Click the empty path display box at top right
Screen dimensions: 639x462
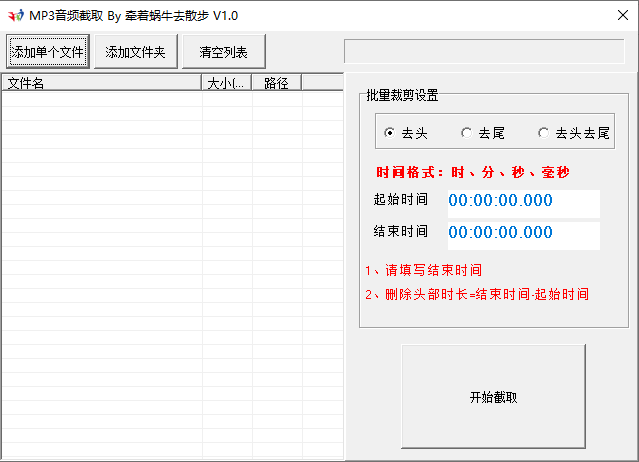(x=484, y=51)
